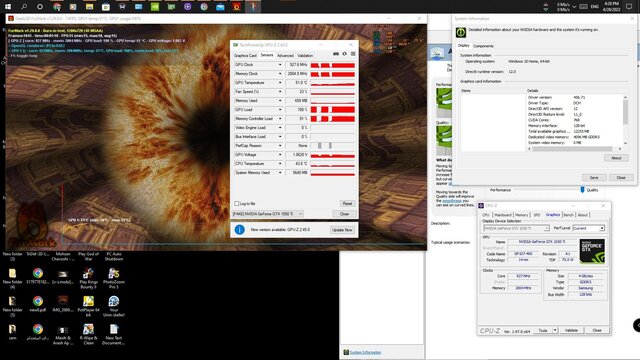Expand the GPU Voltage sensor dropdown
640x360 pixels.
click(x=280, y=155)
